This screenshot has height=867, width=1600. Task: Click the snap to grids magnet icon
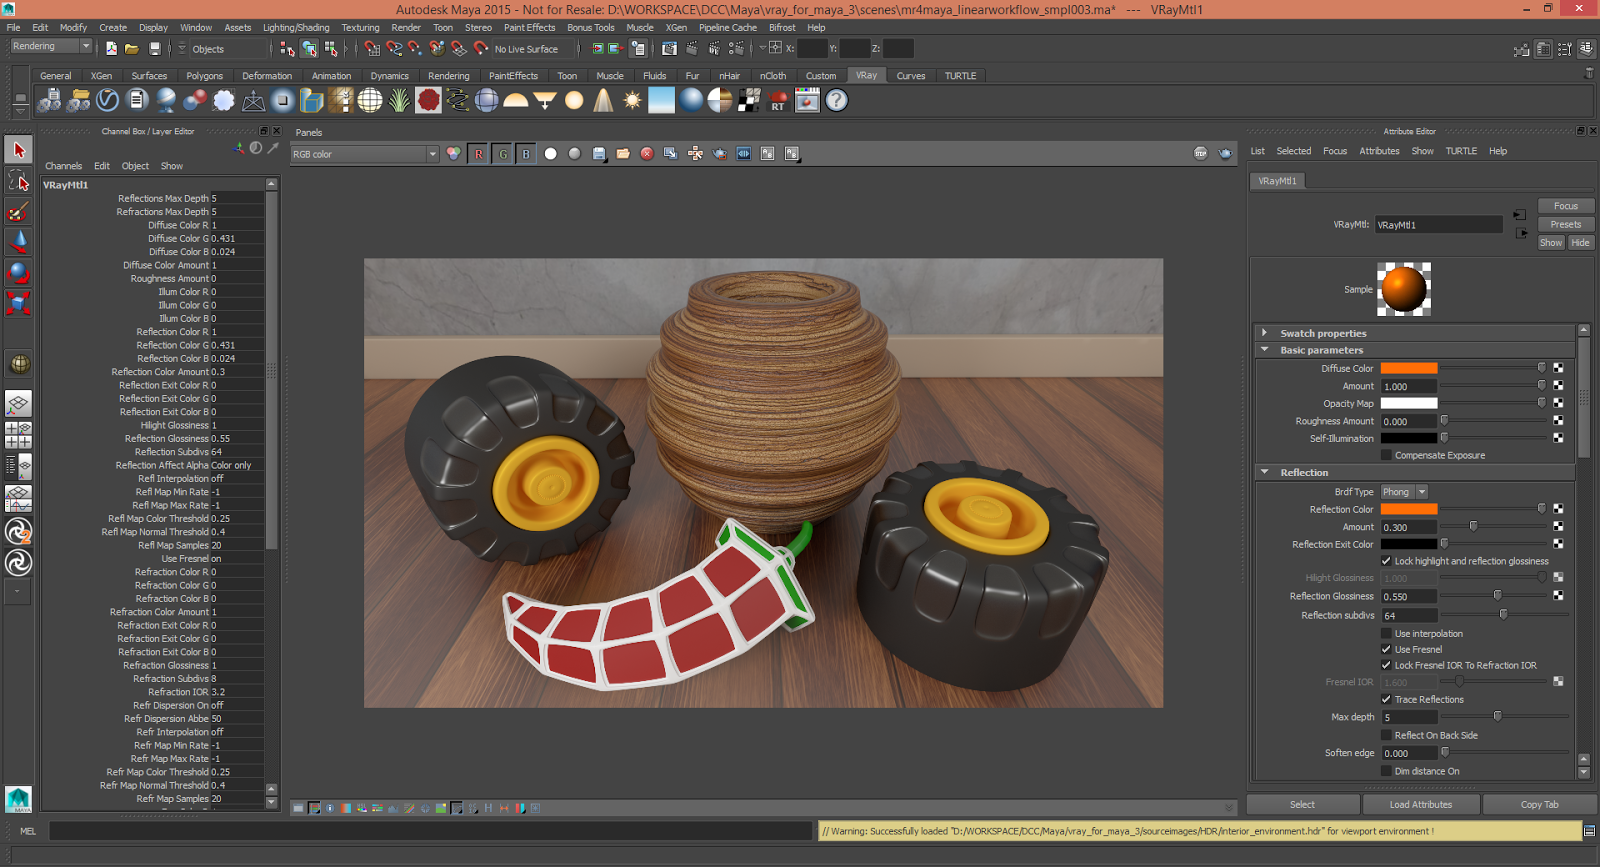pyautogui.click(x=372, y=48)
